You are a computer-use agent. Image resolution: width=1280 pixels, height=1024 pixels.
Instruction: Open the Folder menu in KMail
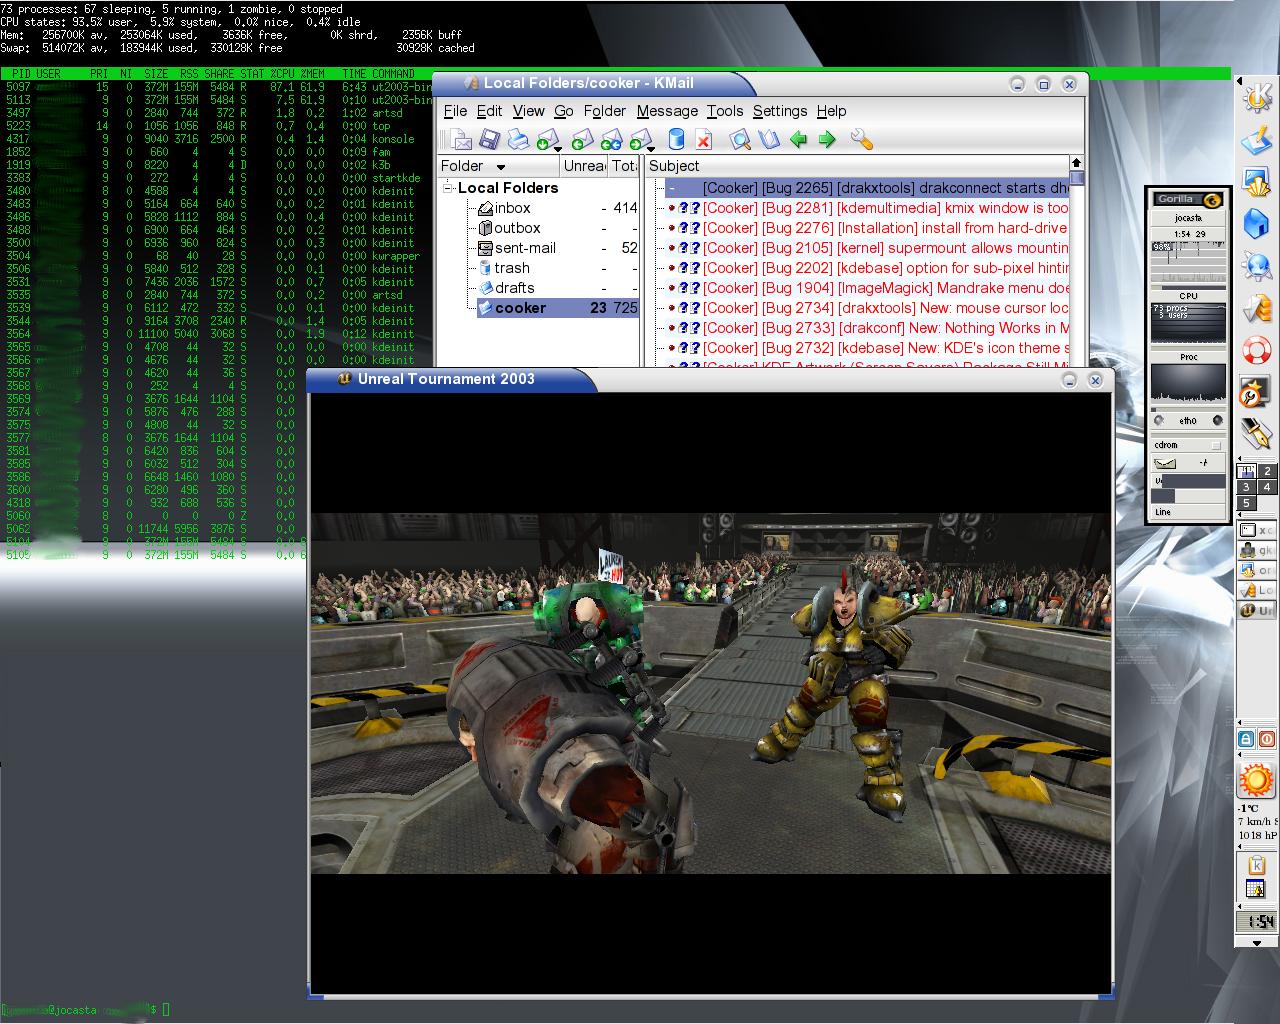pyautogui.click(x=604, y=111)
